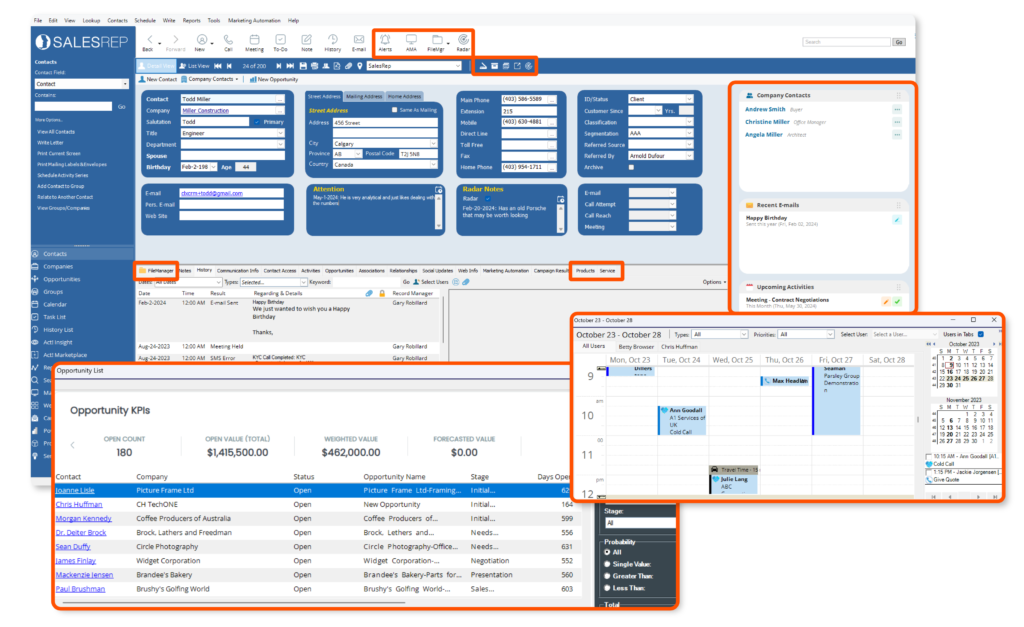Click the Happy Birthday email edit icon
Image resolution: width=1024 pixels, height=627 pixels.
coord(897,220)
